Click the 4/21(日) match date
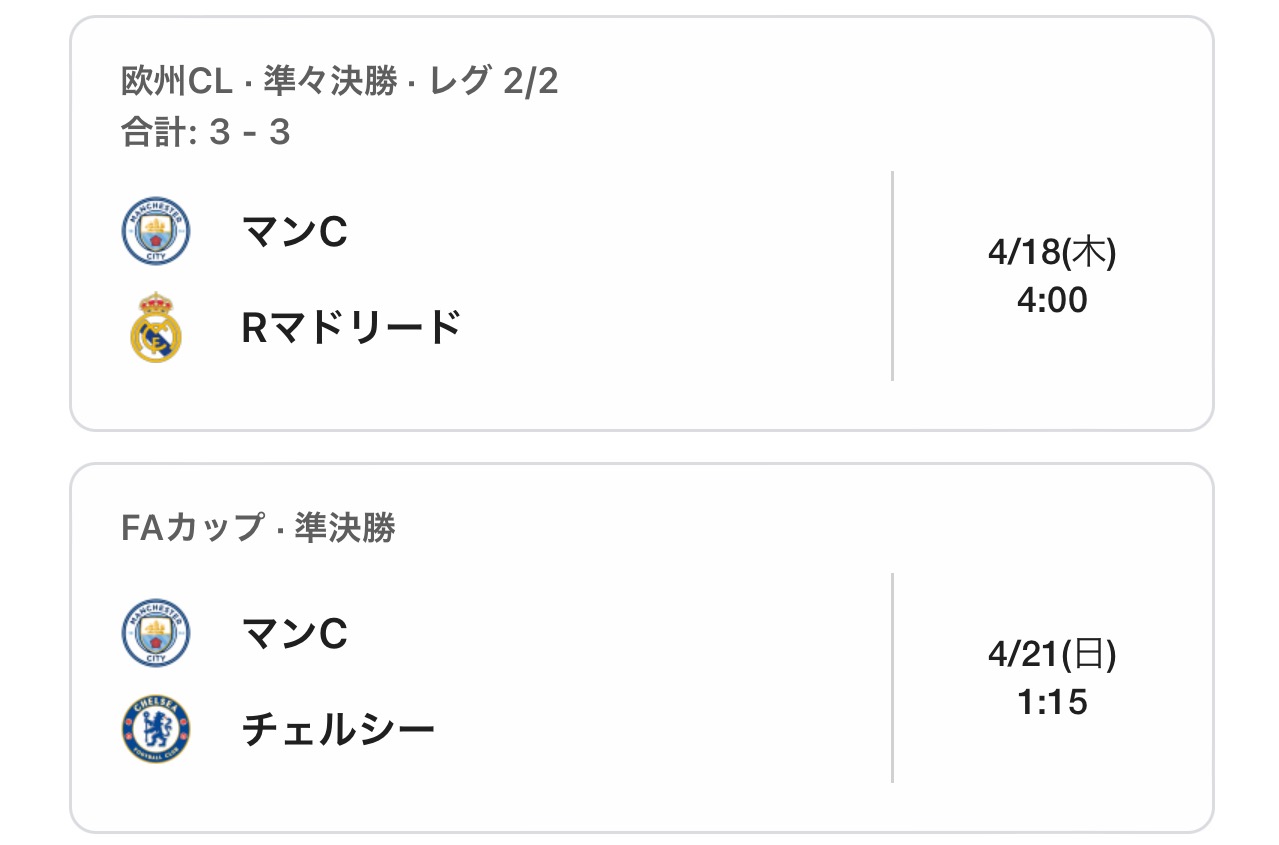The image size is (1279, 845). (1051, 654)
